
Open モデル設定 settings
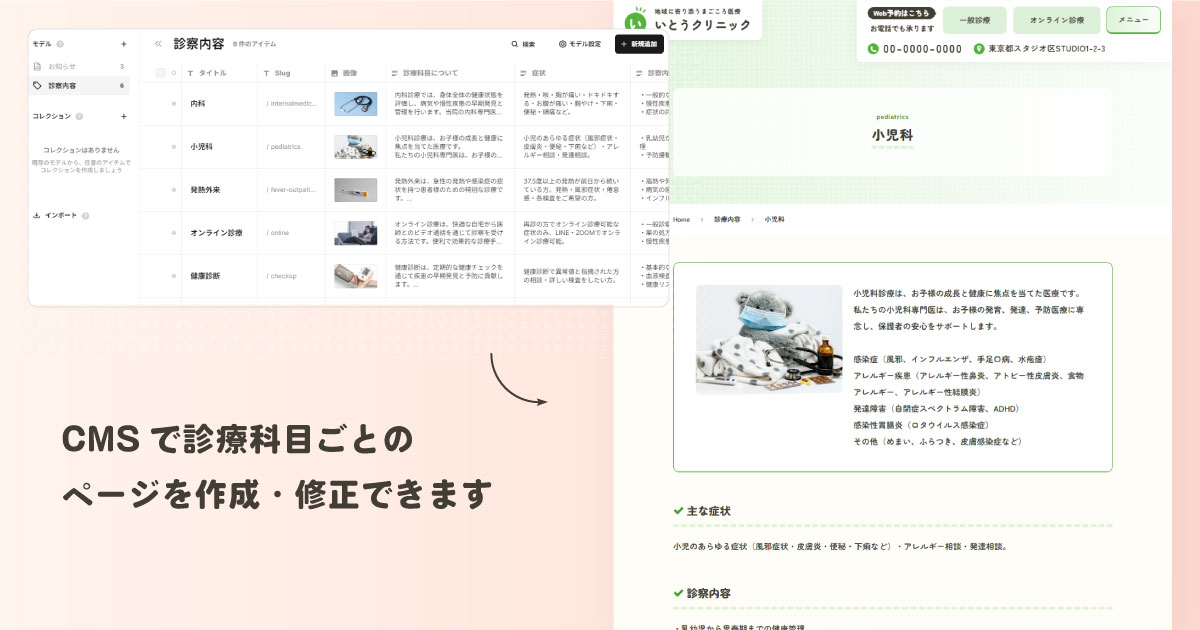580,44
